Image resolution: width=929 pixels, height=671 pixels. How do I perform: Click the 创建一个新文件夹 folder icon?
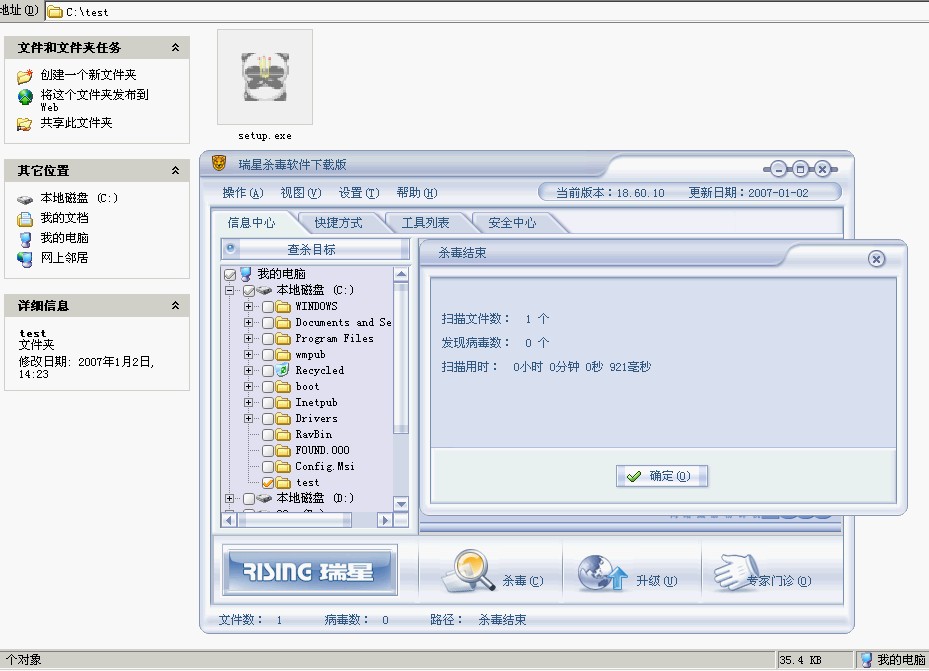25,76
